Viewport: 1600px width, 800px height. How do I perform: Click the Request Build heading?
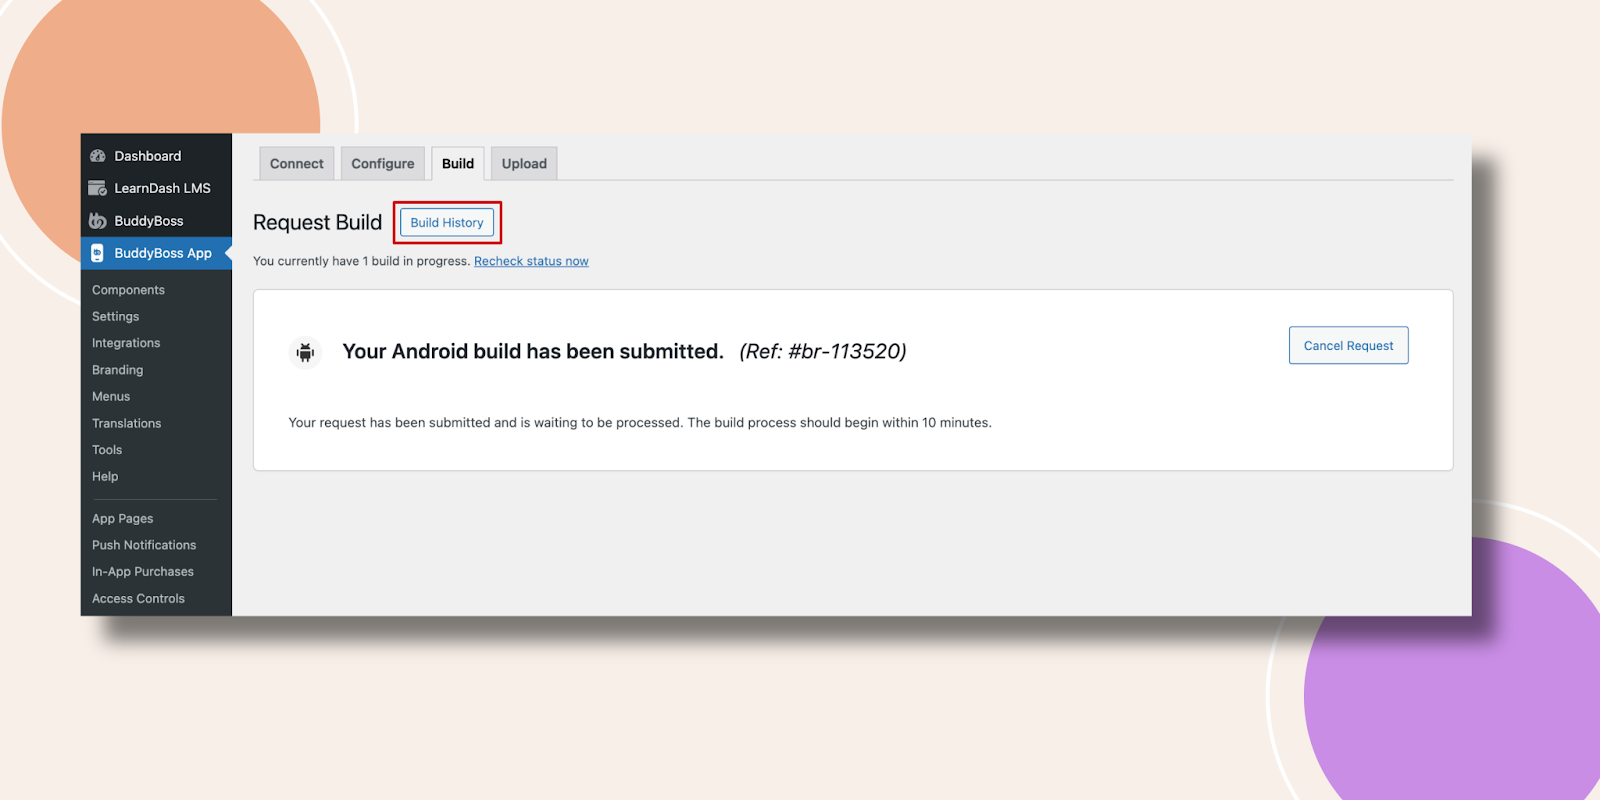tap(317, 223)
